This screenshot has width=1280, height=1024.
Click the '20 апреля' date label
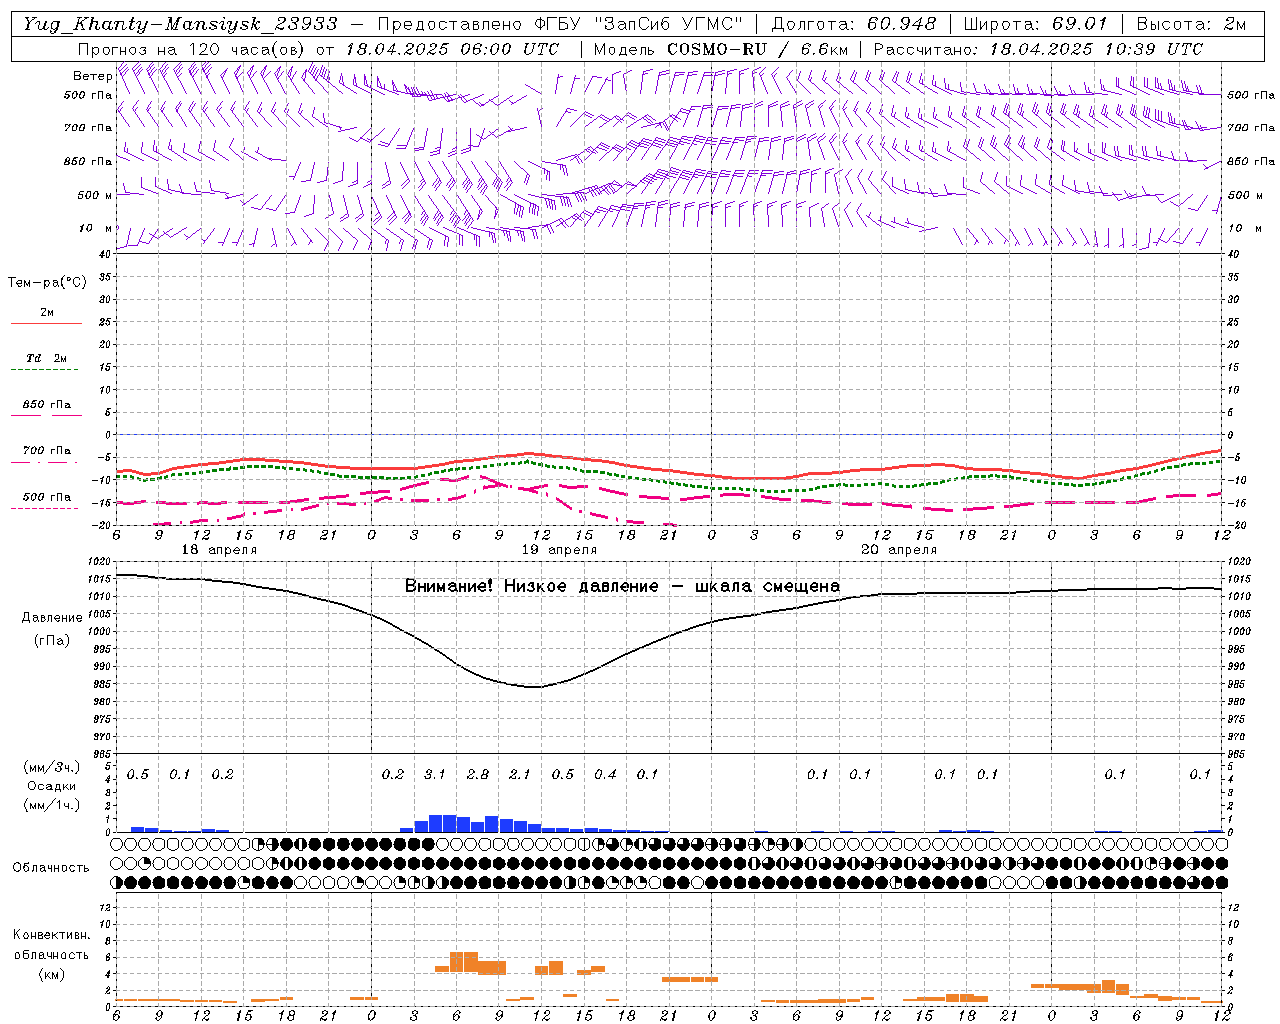[899, 550]
